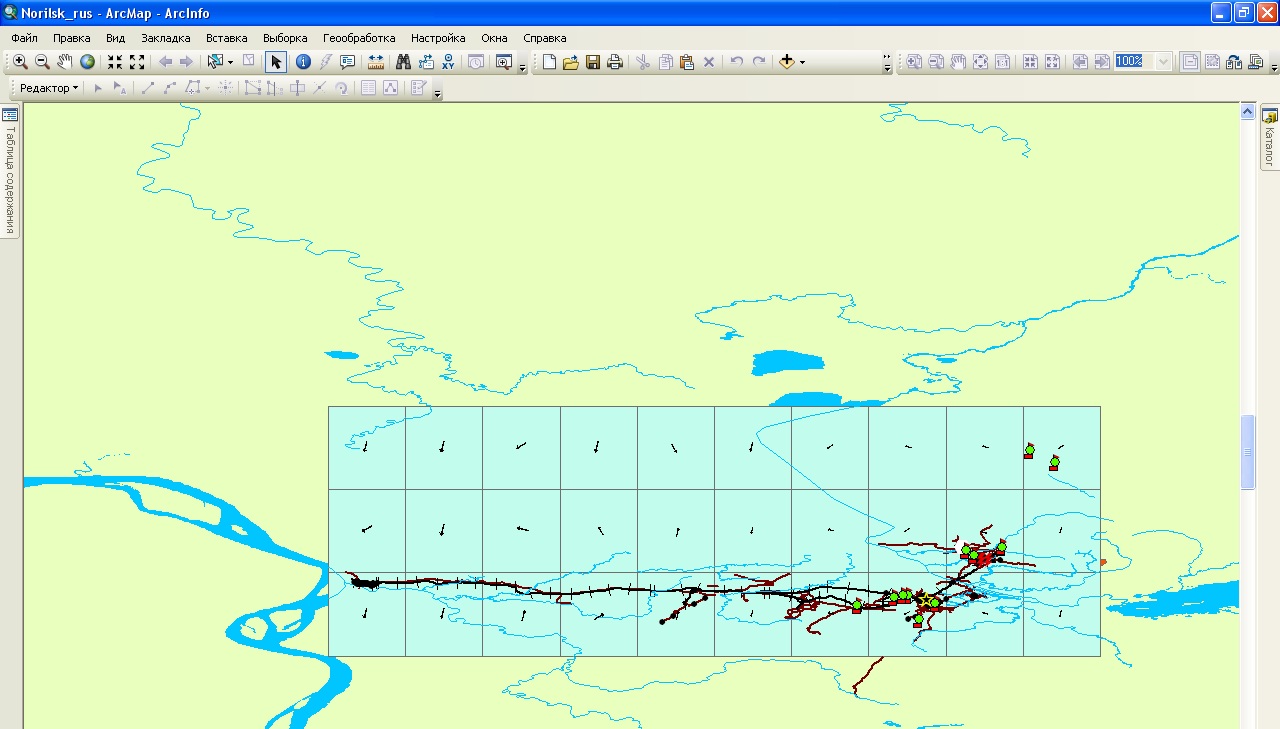Activate the Pan hand tool
Screen dimensions: 1280x729
pyautogui.click(x=65, y=62)
